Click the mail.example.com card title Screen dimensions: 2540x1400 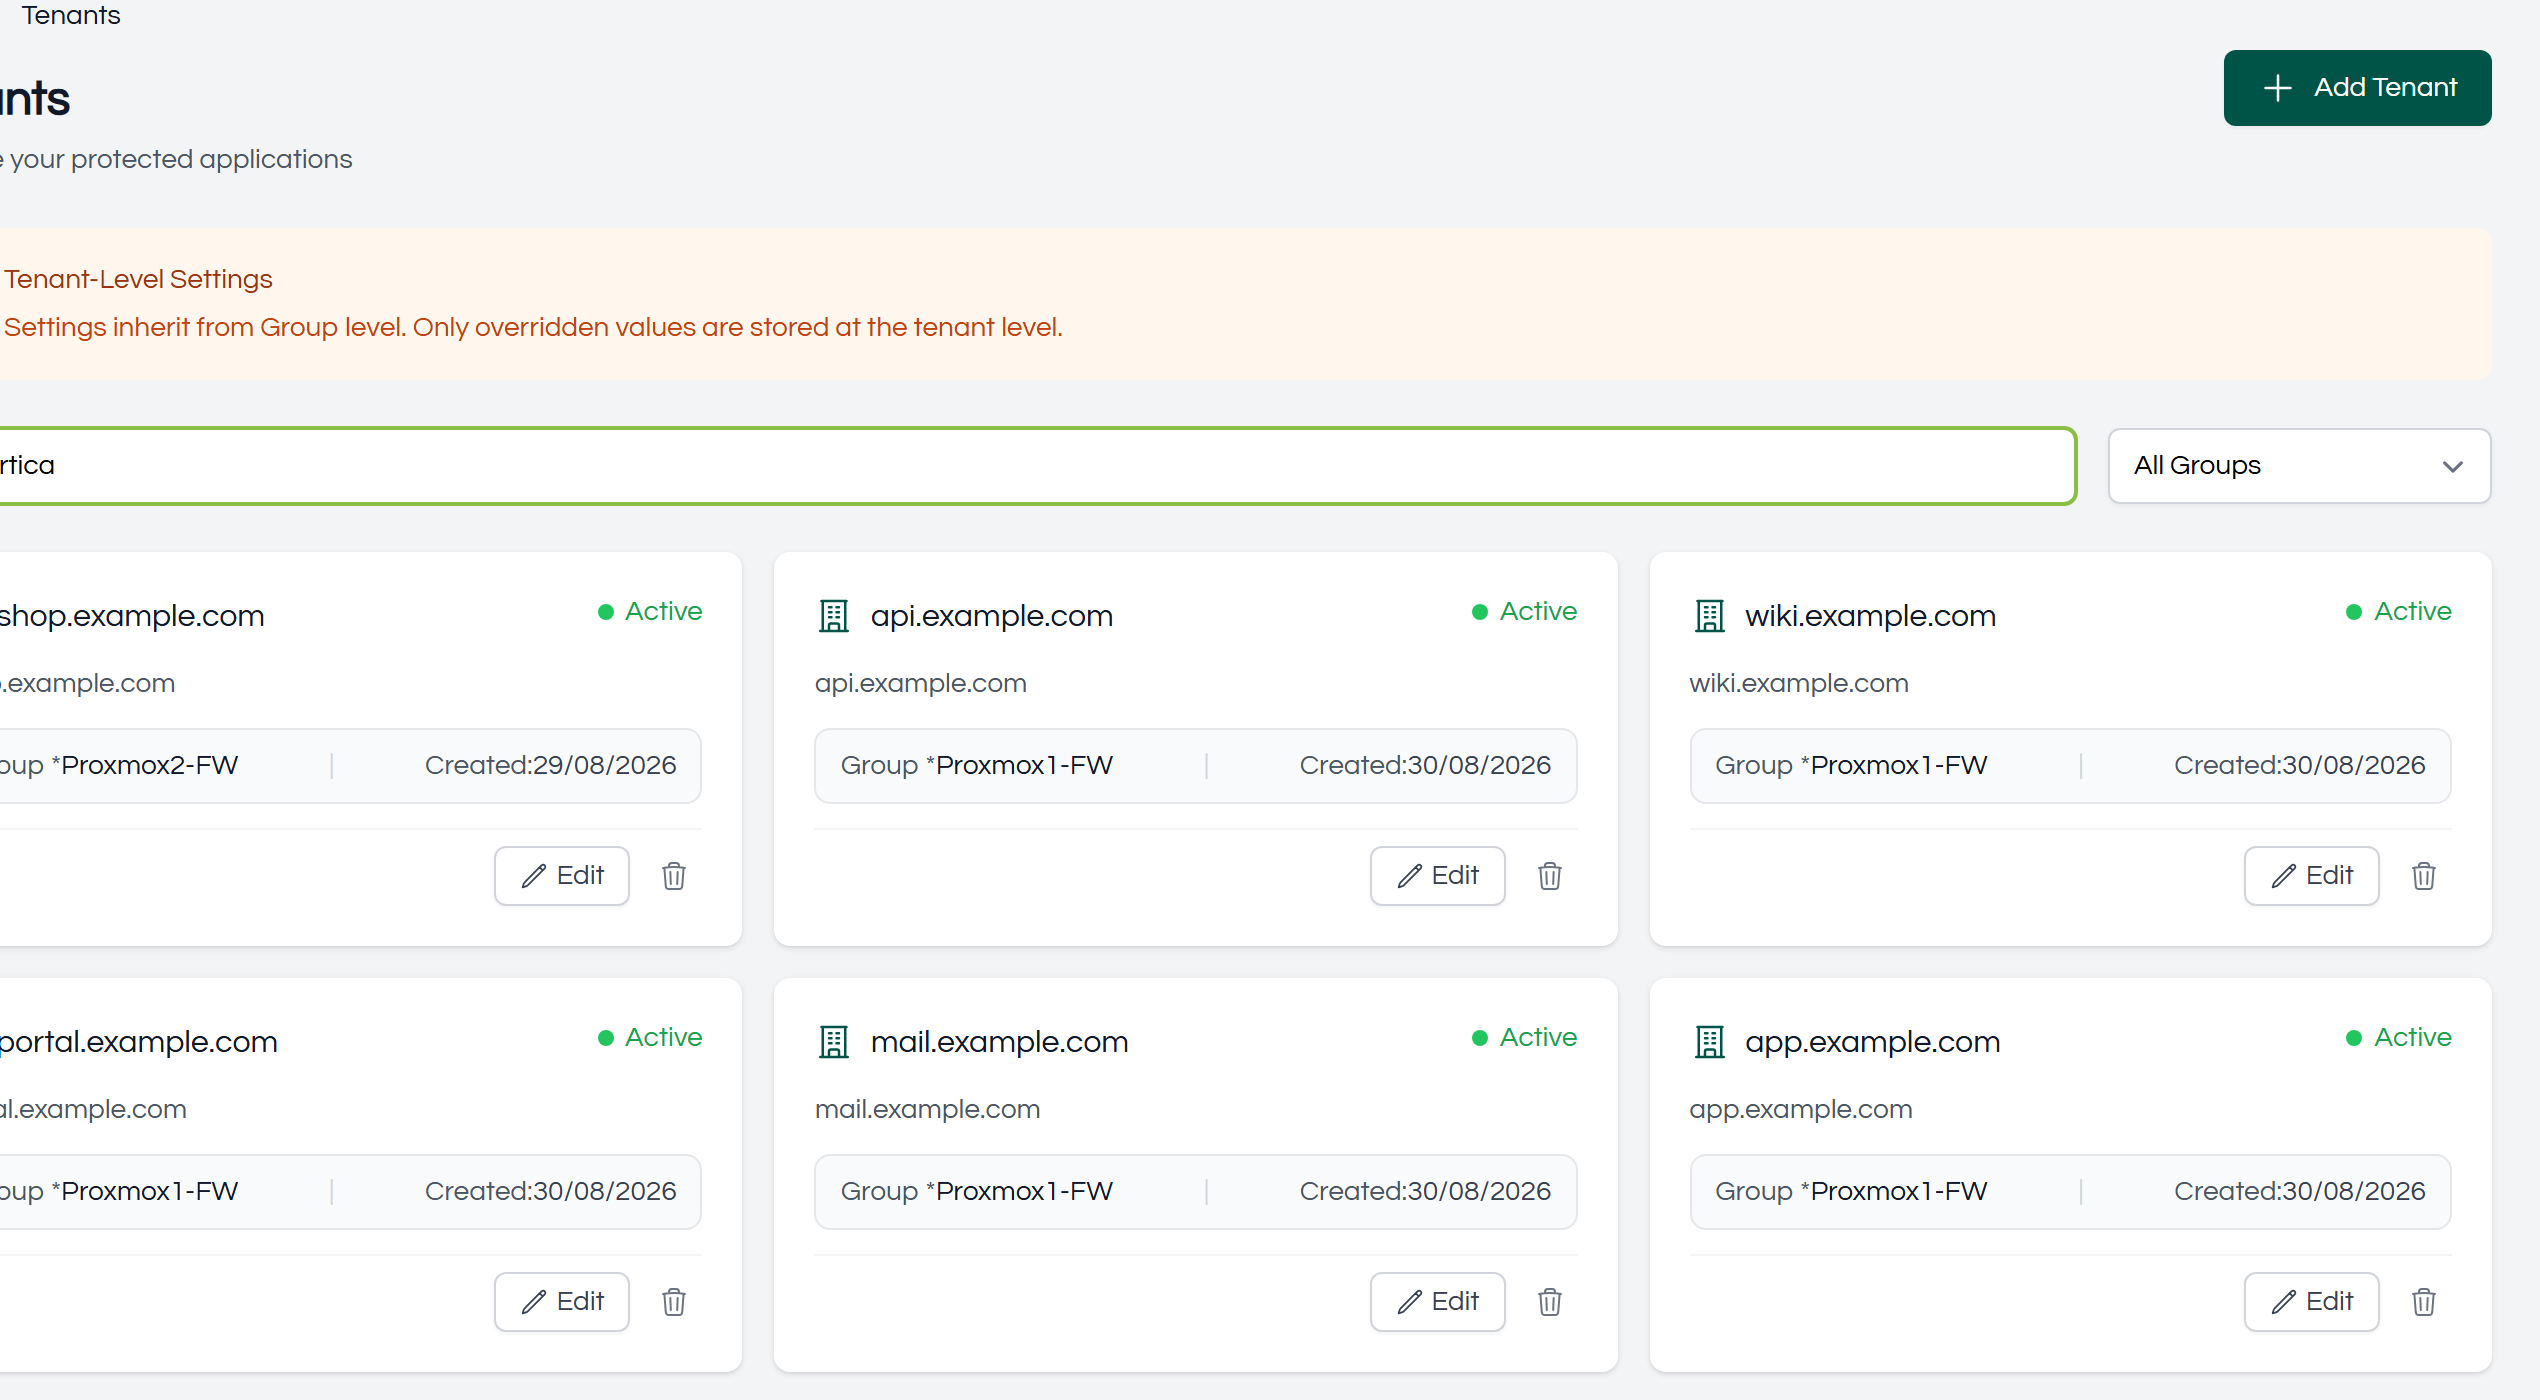(x=1000, y=1042)
